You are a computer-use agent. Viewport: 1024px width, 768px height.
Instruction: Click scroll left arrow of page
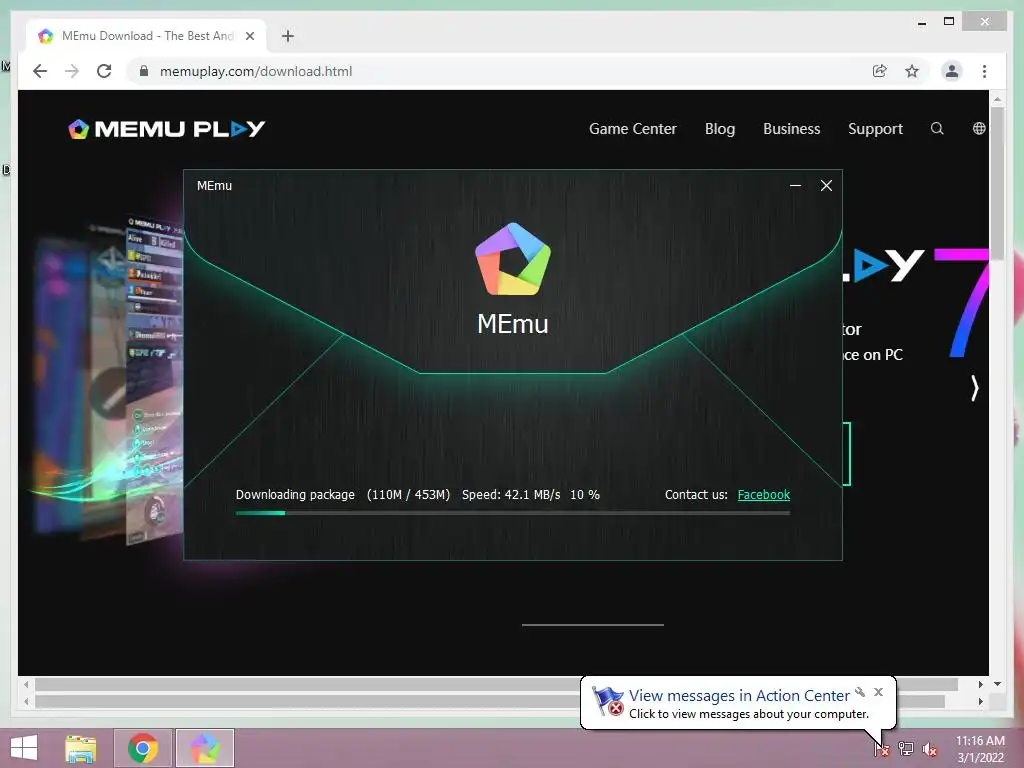click(x=26, y=684)
